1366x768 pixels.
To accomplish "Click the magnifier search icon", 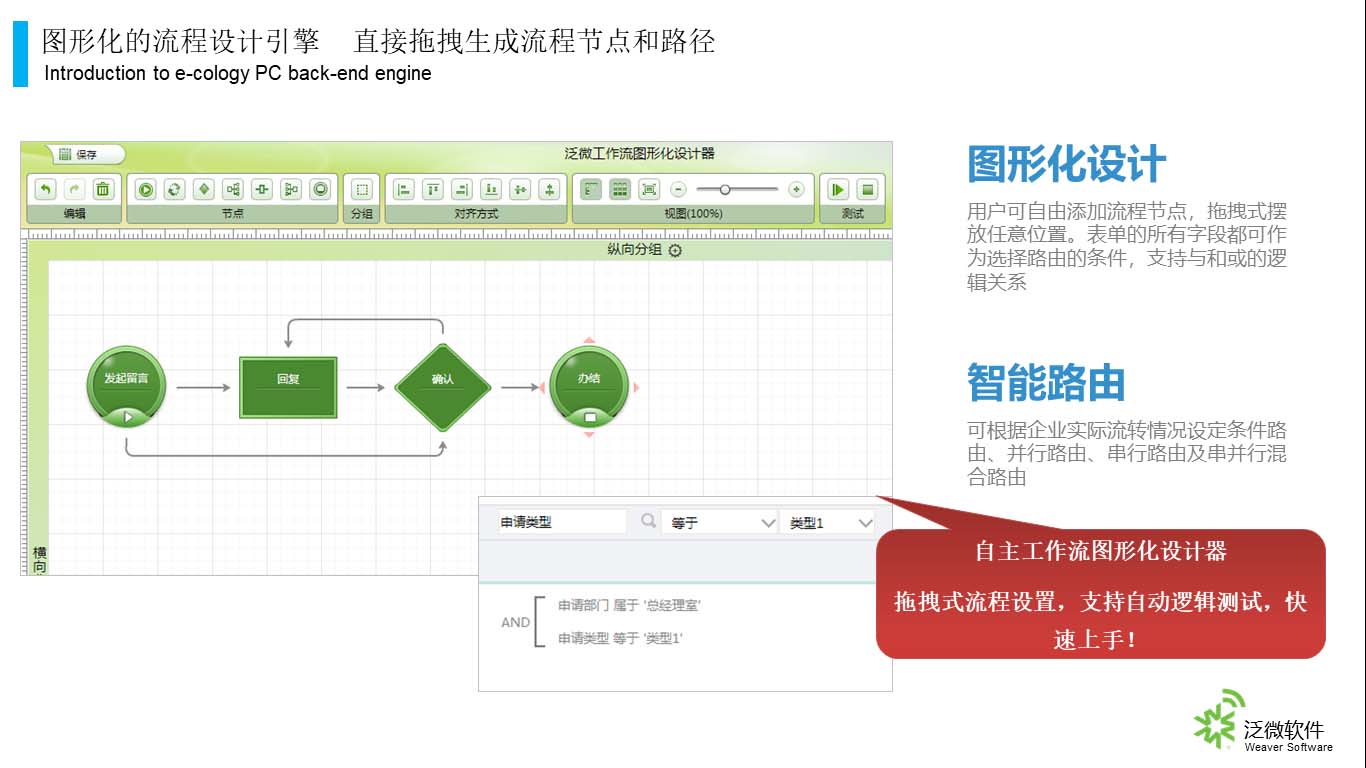I will (x=649, y=521).
